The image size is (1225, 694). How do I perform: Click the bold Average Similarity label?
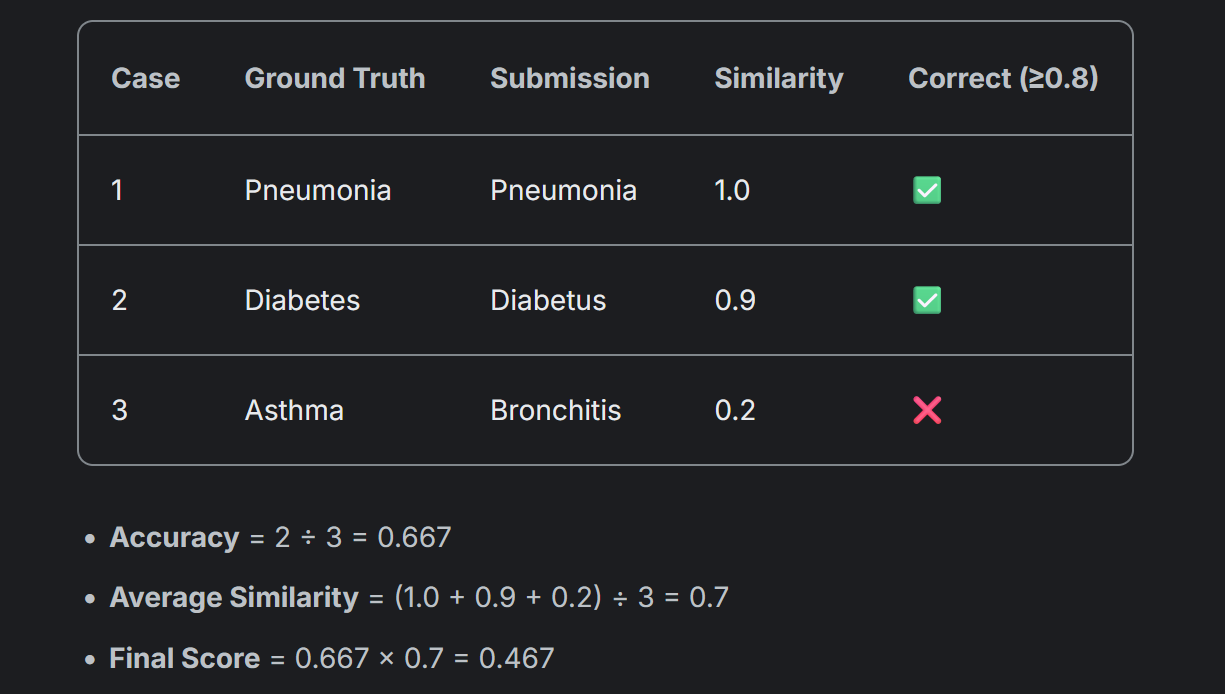click(x=234, y=598)
